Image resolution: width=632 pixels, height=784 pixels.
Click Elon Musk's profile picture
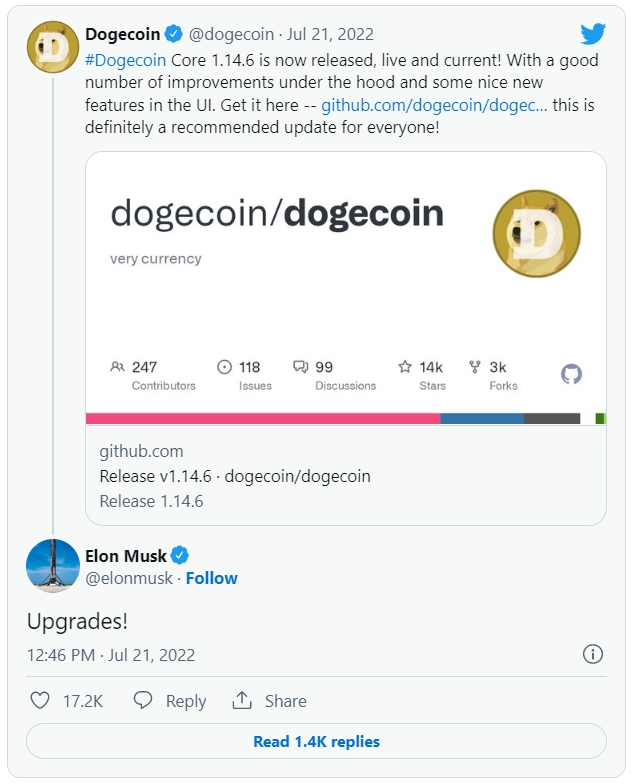click(52, 565)
